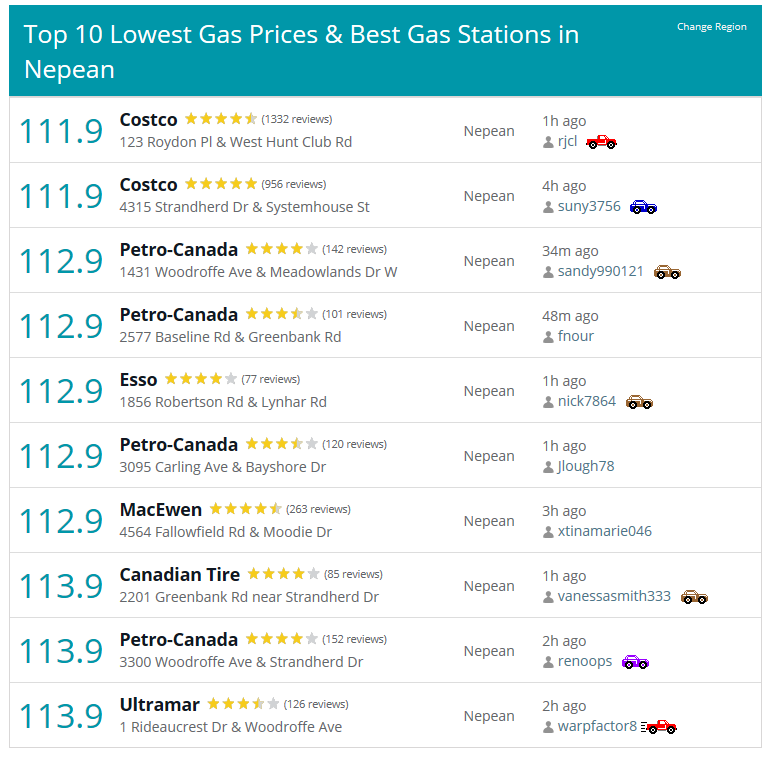770x757 pixels.
Task: Click the car icon beside vanessasmith333
Action: pos(694,597)
